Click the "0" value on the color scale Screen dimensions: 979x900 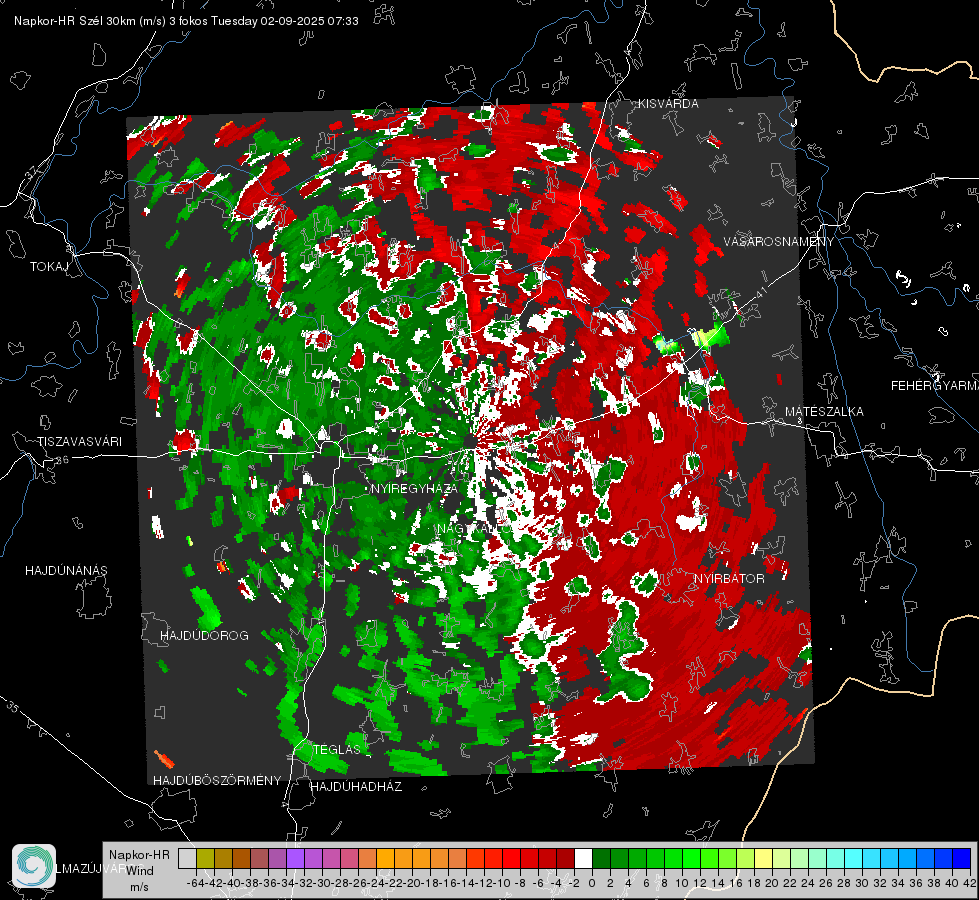point(592,884)
